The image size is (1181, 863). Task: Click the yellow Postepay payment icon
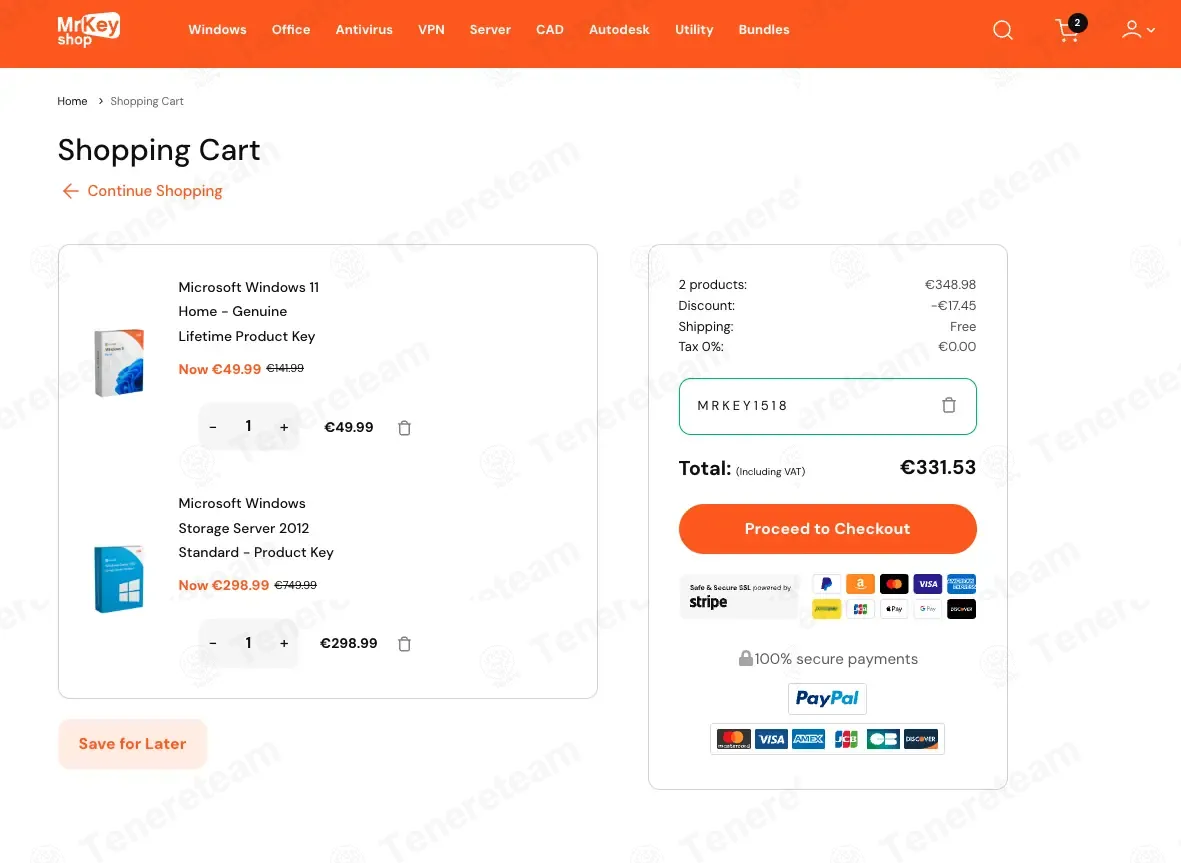[x=826, y=608]
